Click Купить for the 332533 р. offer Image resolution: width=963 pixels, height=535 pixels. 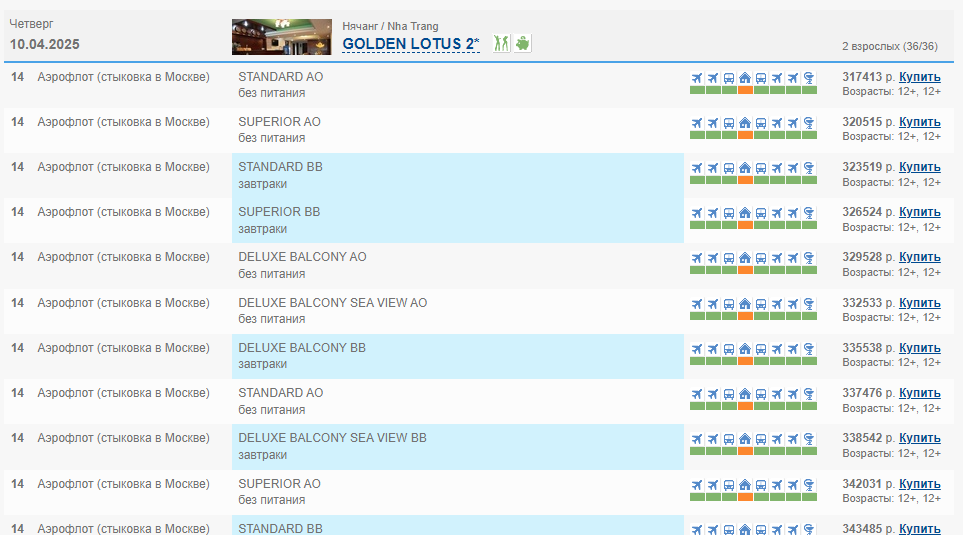coord(919,303)
